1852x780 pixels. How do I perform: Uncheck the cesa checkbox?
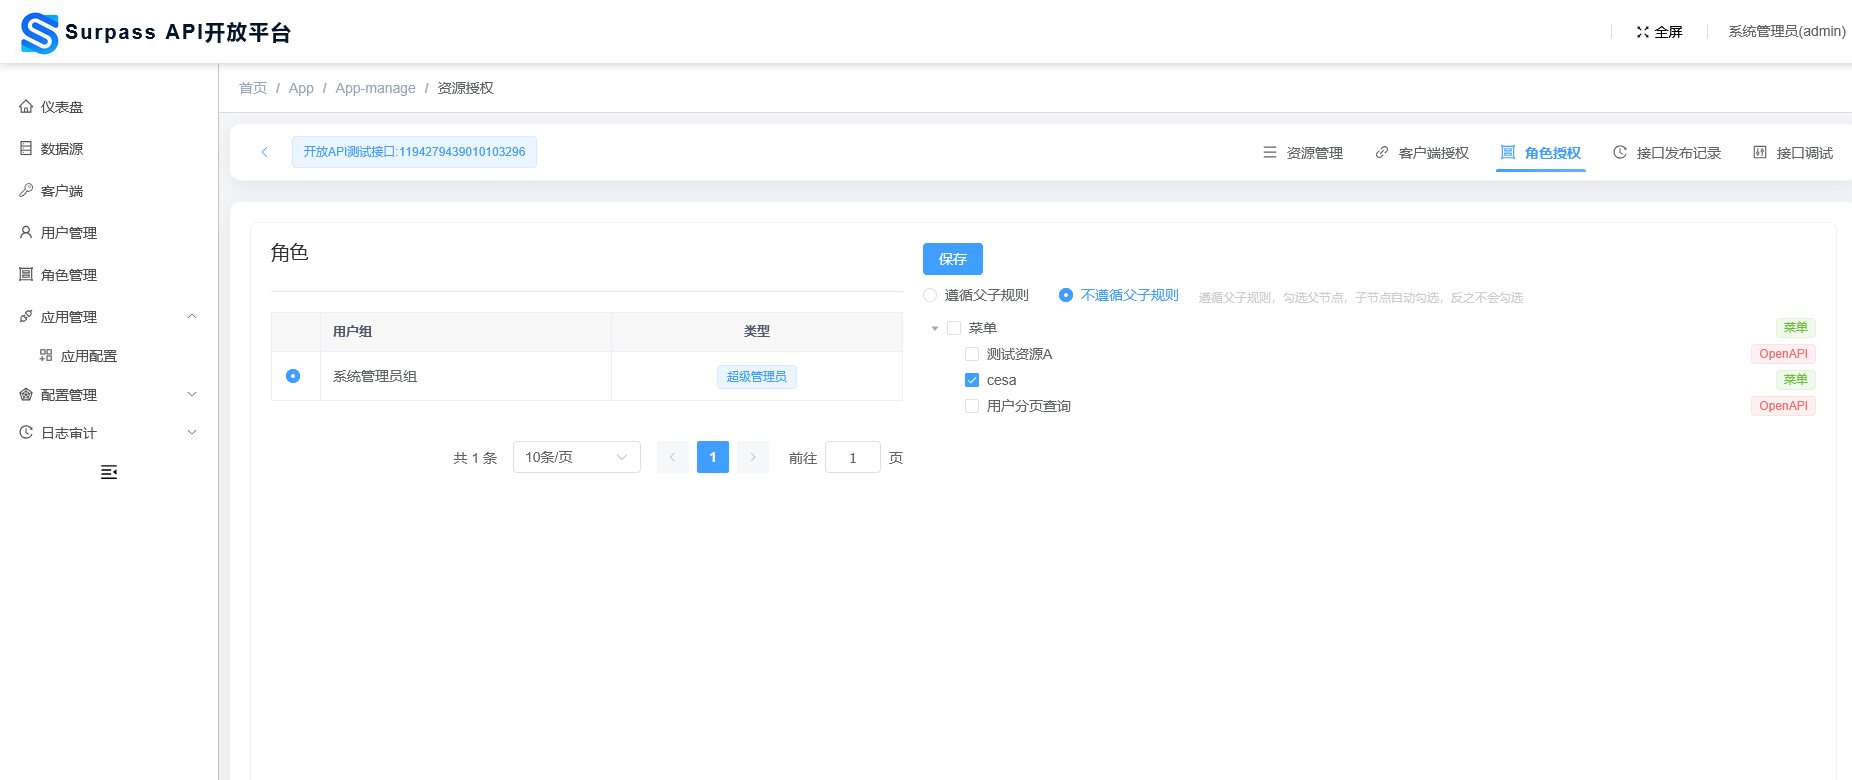click(x=972, y=380)
